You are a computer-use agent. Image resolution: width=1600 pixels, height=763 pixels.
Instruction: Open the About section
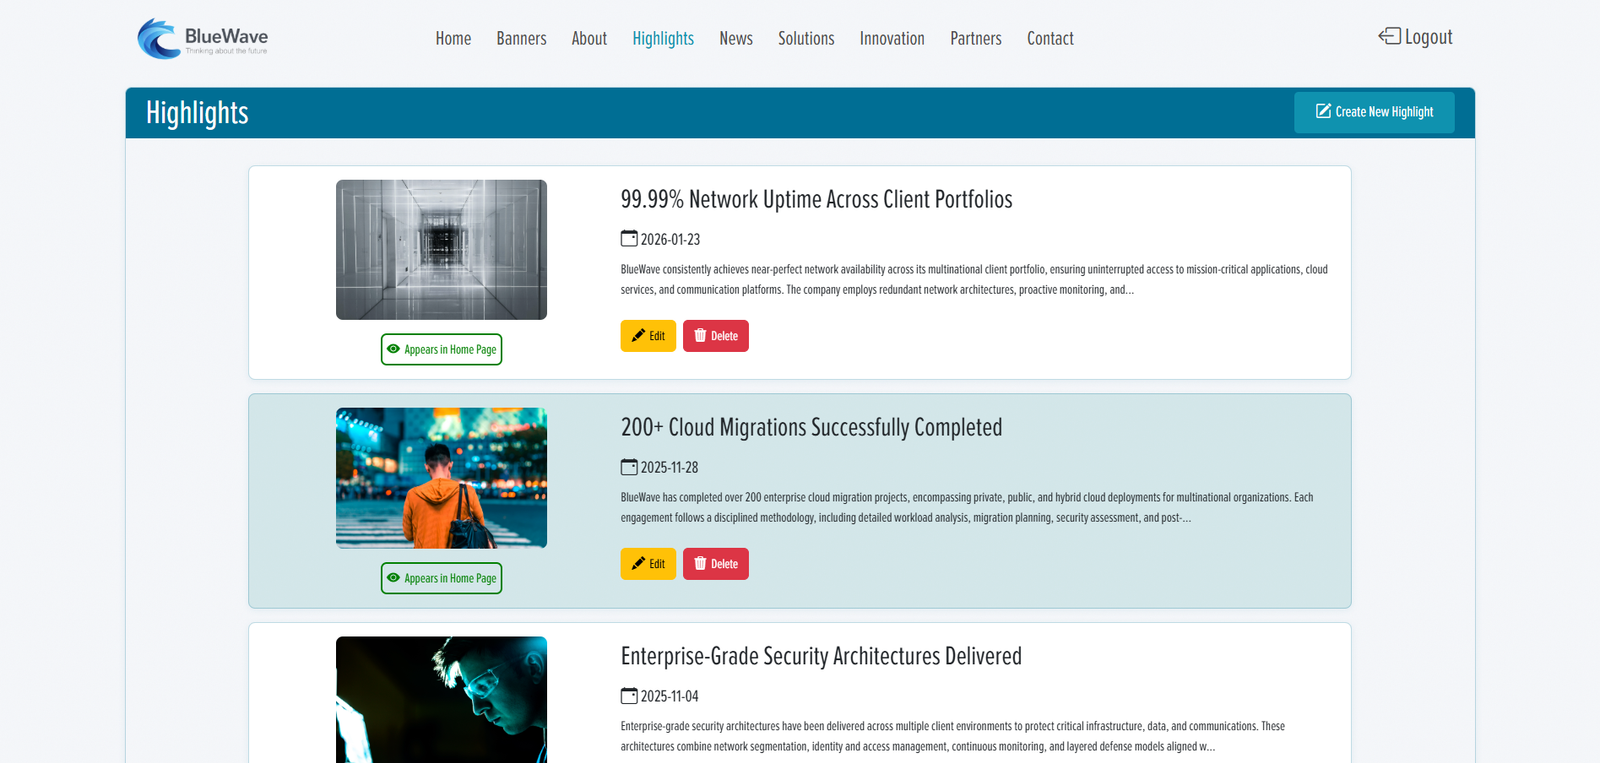click(x=589, y=38)
